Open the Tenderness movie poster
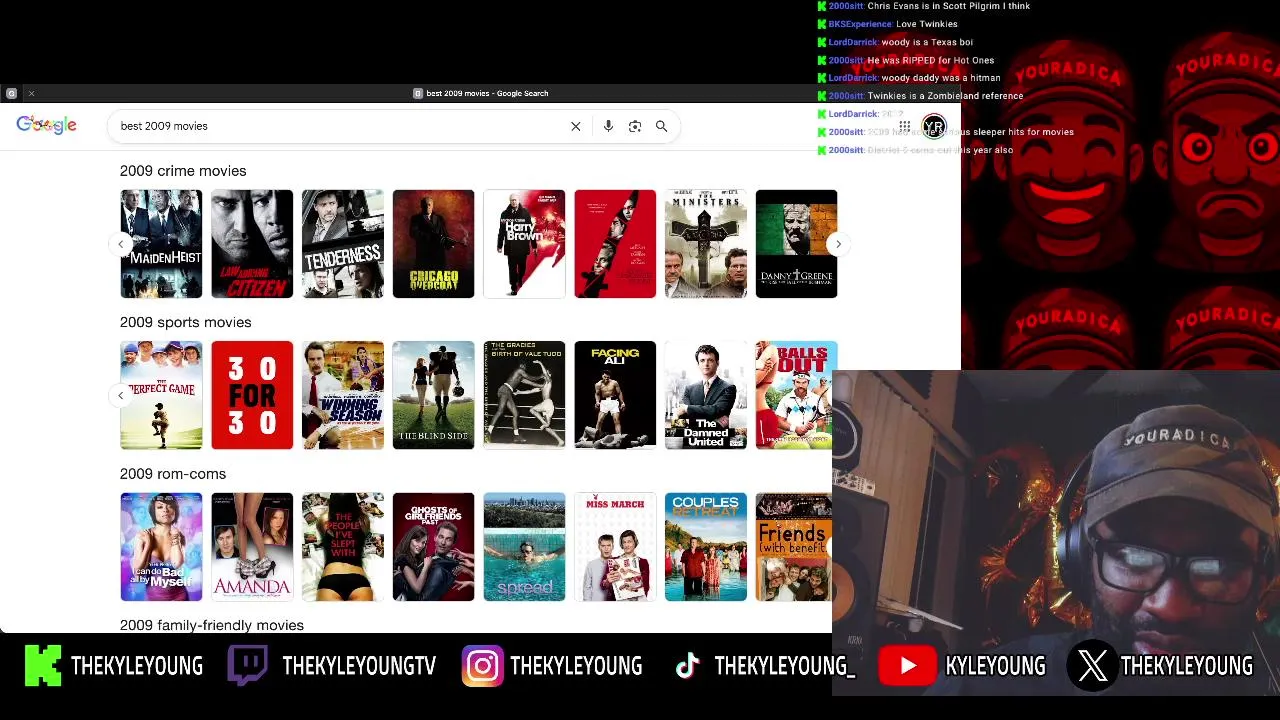This screenshot has height=720, width=1280. click(x=343, y=244)
